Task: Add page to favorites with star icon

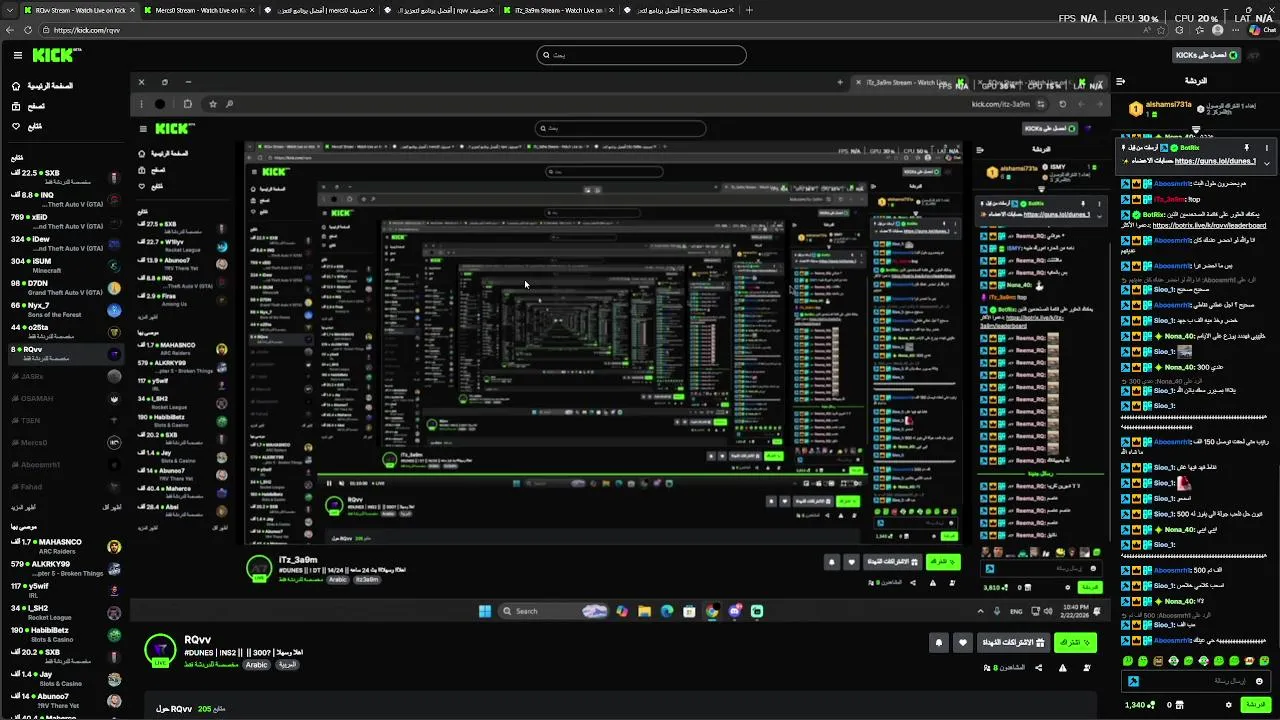Action: click(1162, 30)
